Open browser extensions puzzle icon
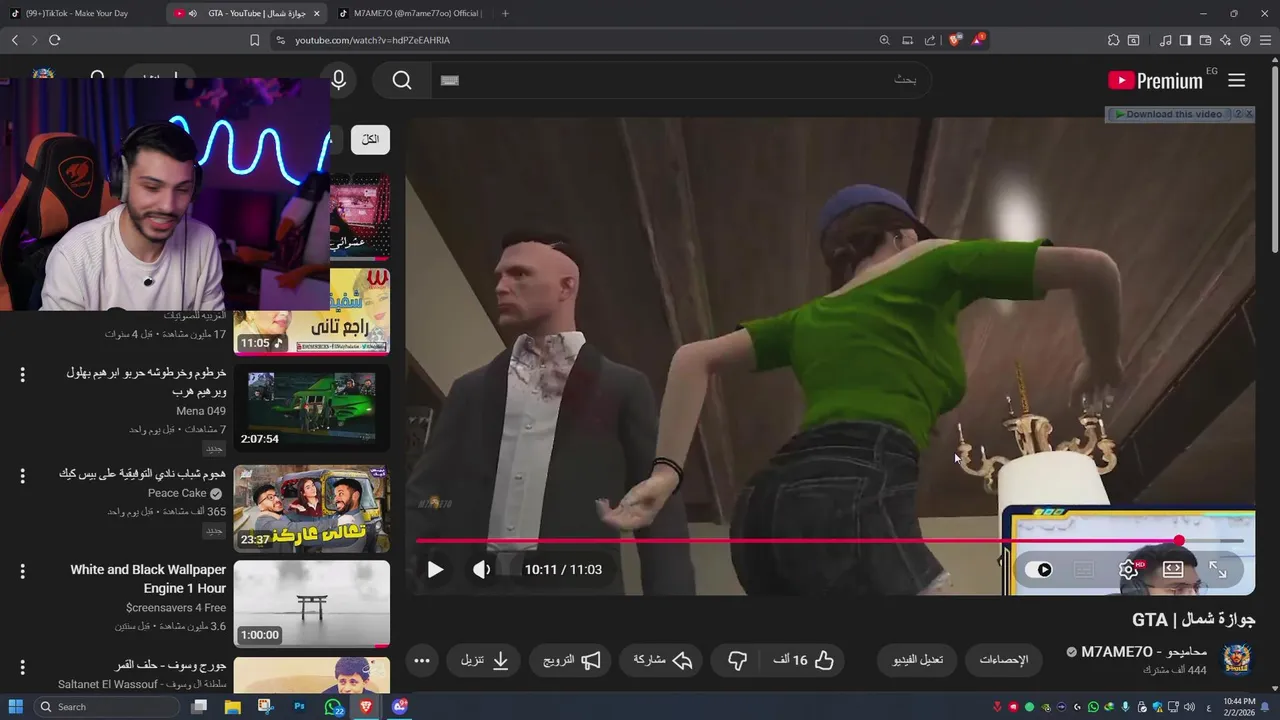Image resolution: width=1280 pixels, height=720 pixels. (x=1113, y=40)
